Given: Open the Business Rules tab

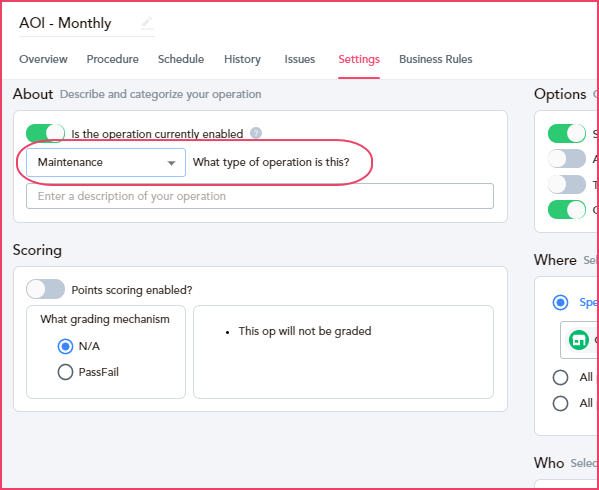Looking at the screenshot, I should tap(436, 59).
